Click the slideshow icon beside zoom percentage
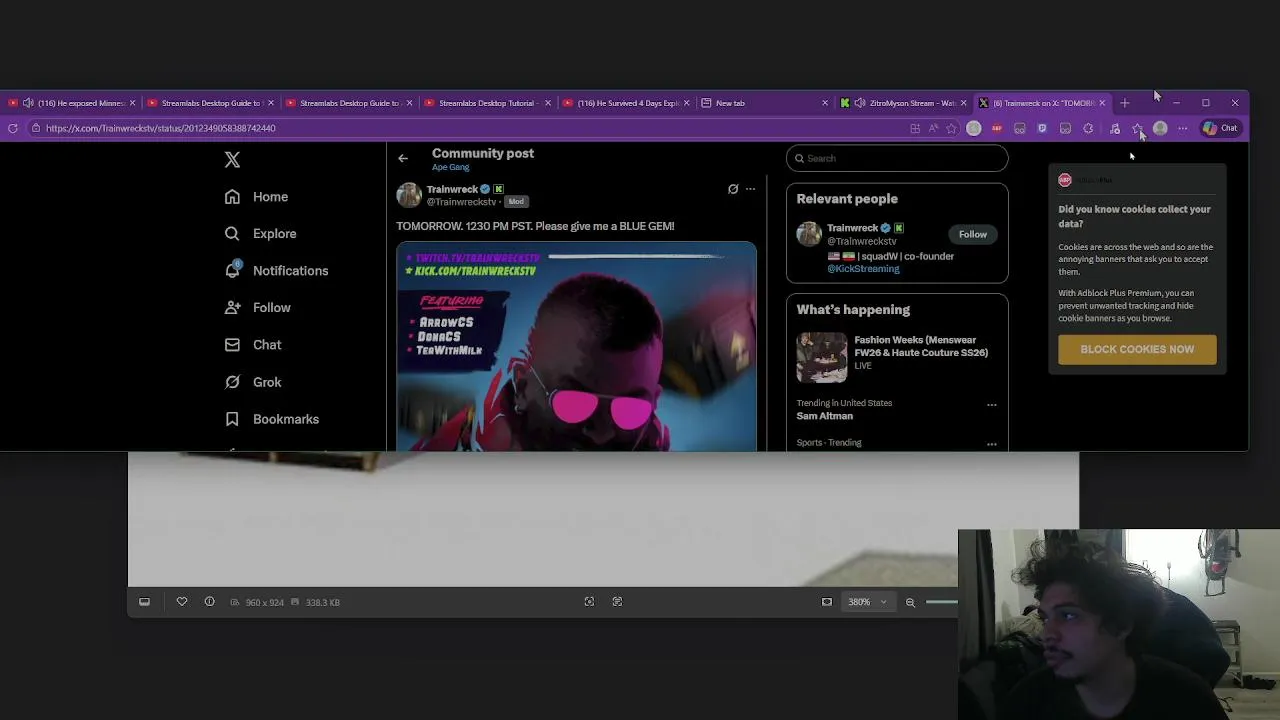Screen dimensions: 1280x720 (827, 602)
